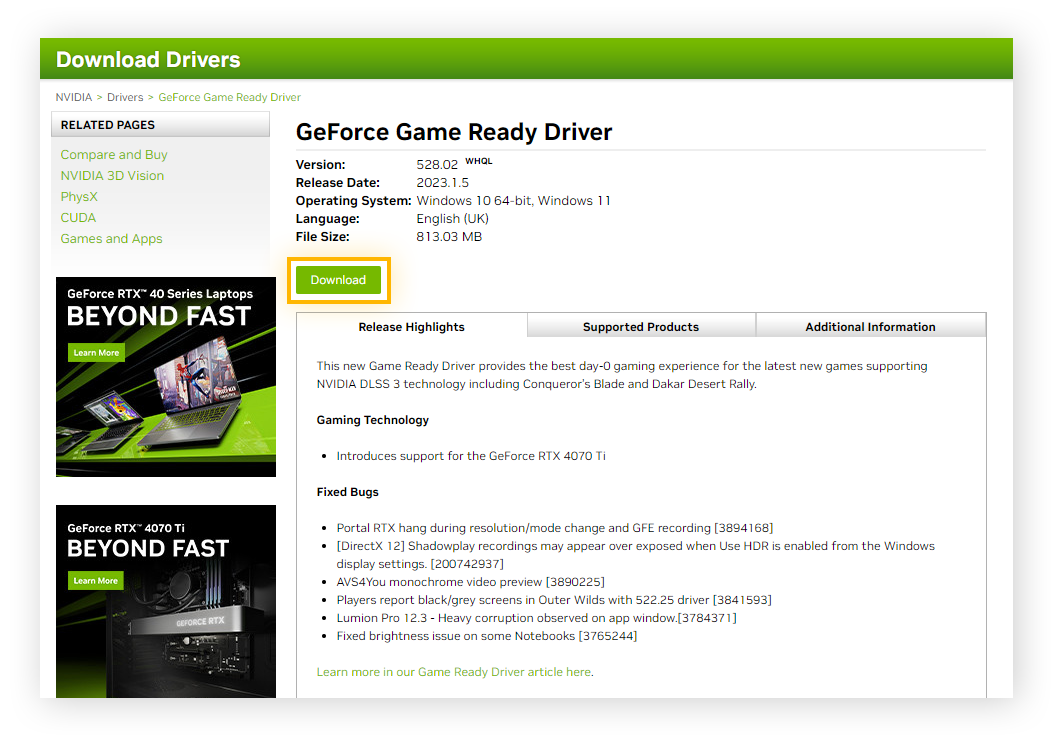
Task: Open the Additional Information tab
Action: 870,326
